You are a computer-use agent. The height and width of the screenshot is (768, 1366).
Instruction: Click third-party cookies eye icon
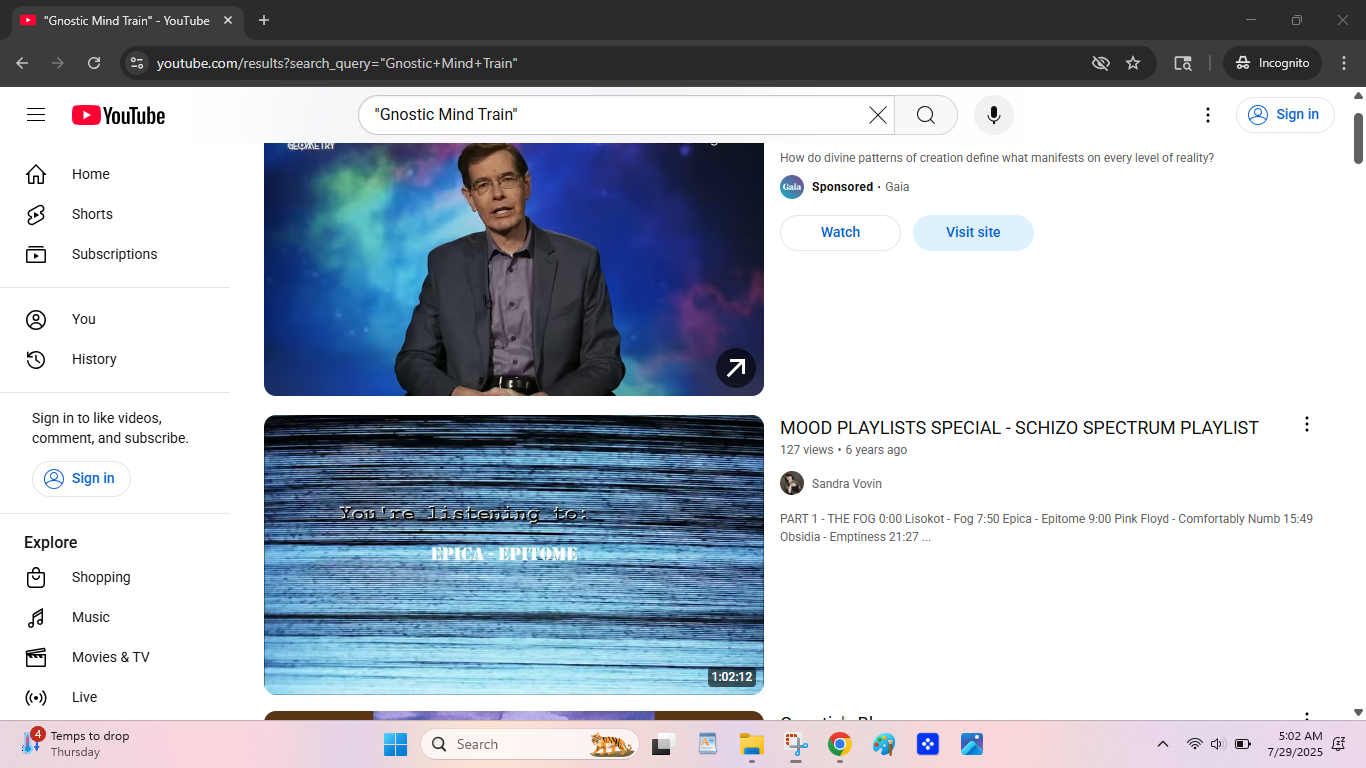[x=1101, y=63]
